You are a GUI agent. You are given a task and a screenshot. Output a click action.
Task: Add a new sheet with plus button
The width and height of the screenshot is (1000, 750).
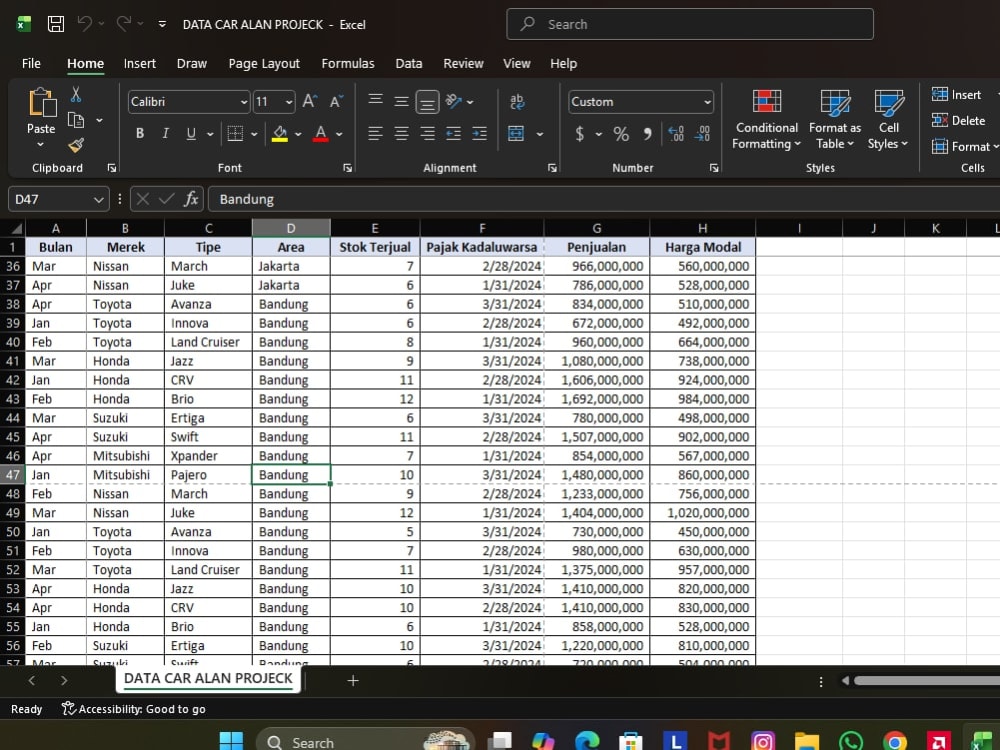[353, 680]
